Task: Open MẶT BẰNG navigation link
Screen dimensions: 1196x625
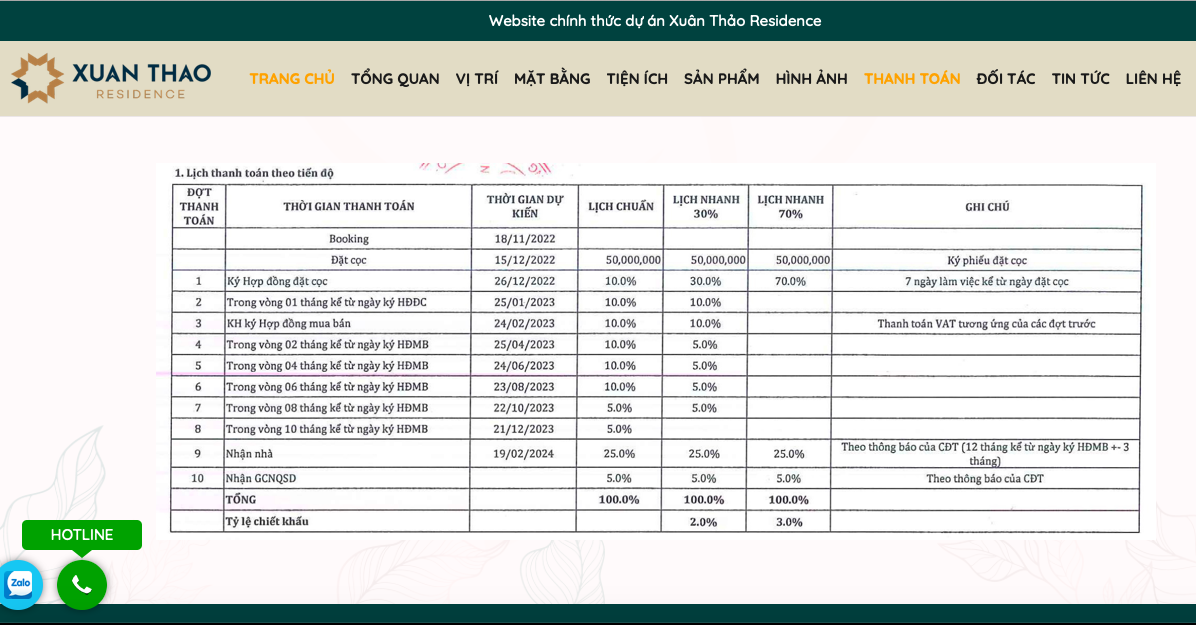Action: [552, 79]
